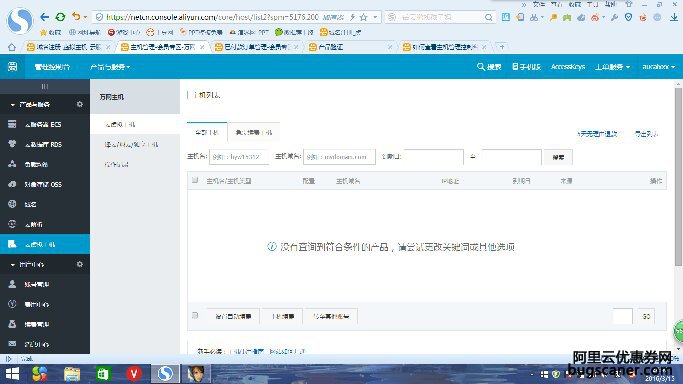Bookmark page with address bar star
This screenshot has width=683, height=384.
tap(364, 17)
